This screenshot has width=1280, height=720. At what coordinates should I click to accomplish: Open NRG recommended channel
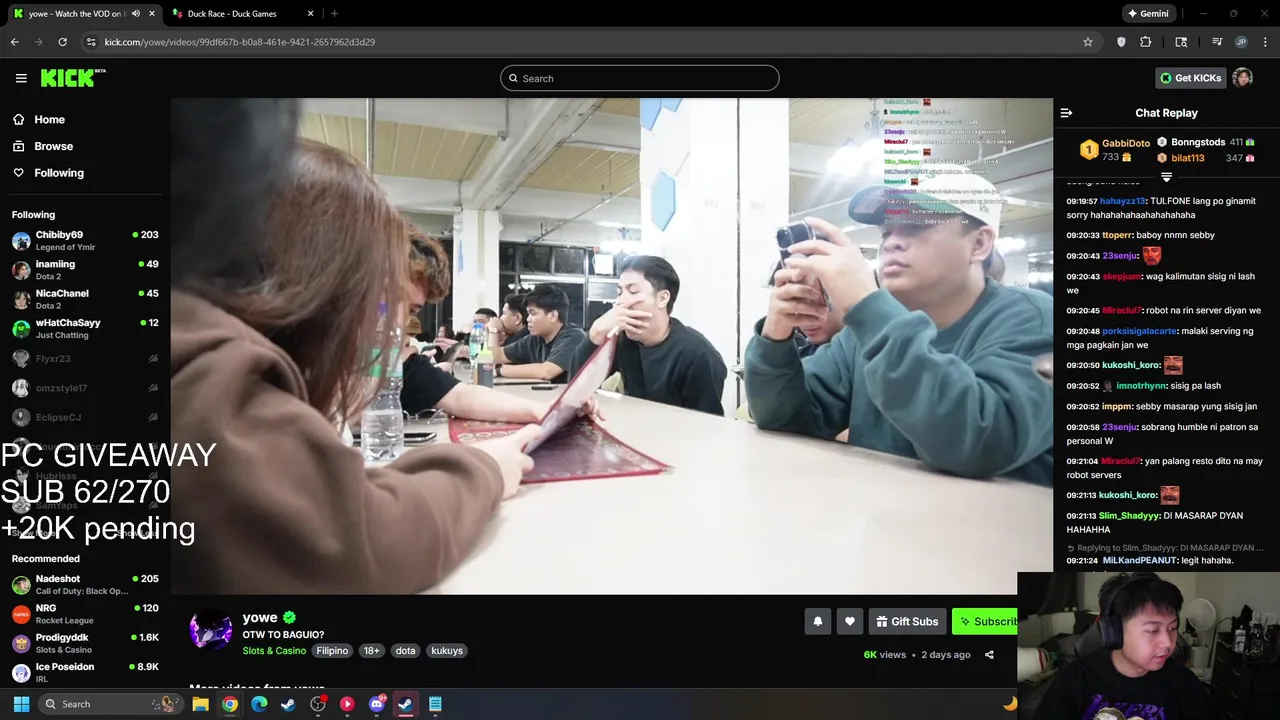pyautogui.click(x=85, y=614)
